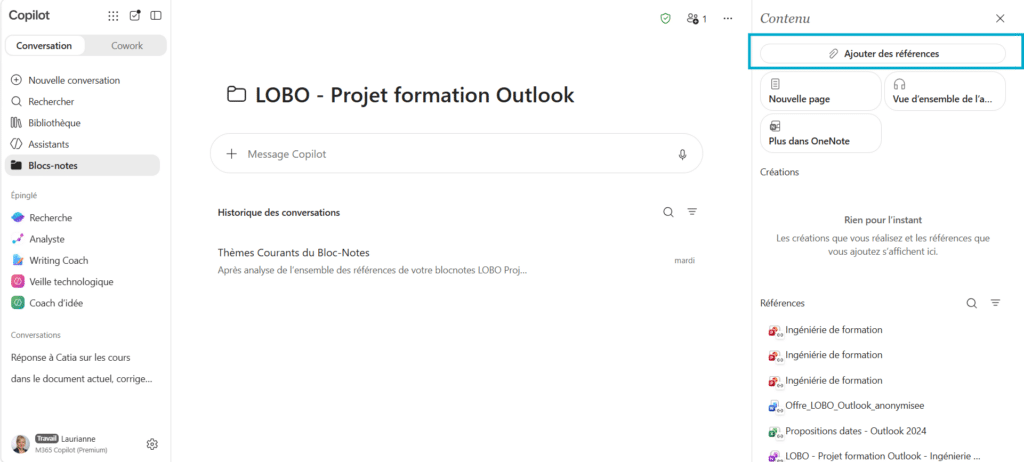Open the three-dot more options menu
Viewport: 1024px width, 462px height.
[x=728, y=19]
